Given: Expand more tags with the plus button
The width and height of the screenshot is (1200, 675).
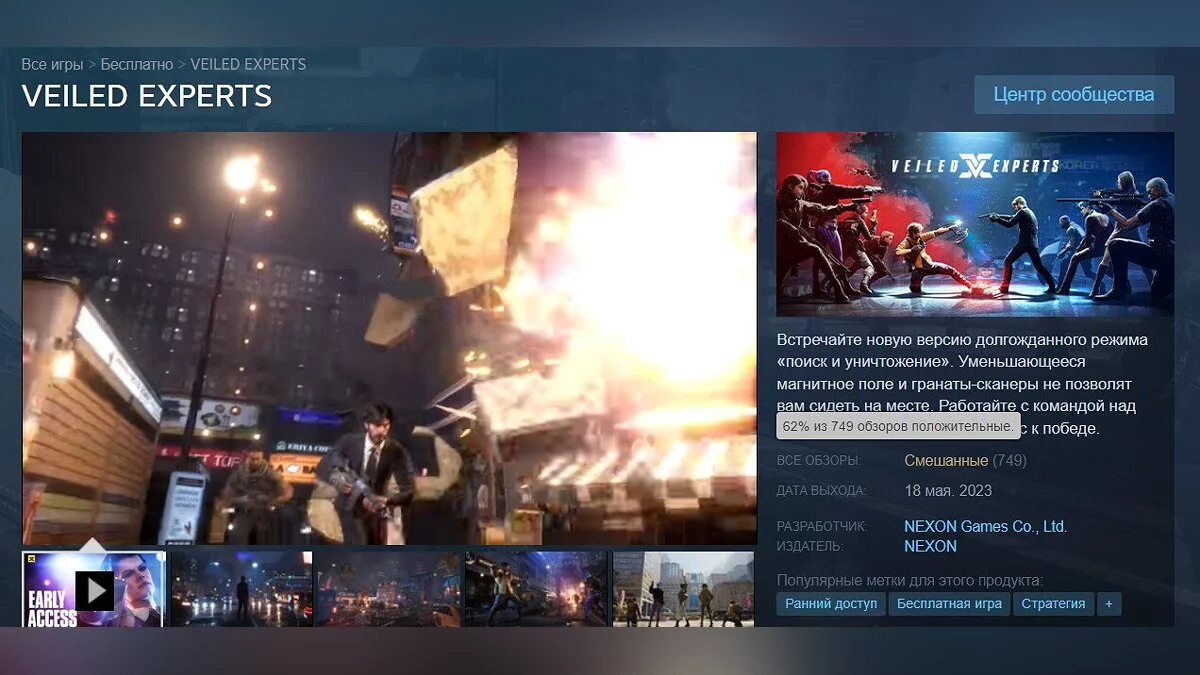Looking at the screenshot, I should pos(1108,604).
